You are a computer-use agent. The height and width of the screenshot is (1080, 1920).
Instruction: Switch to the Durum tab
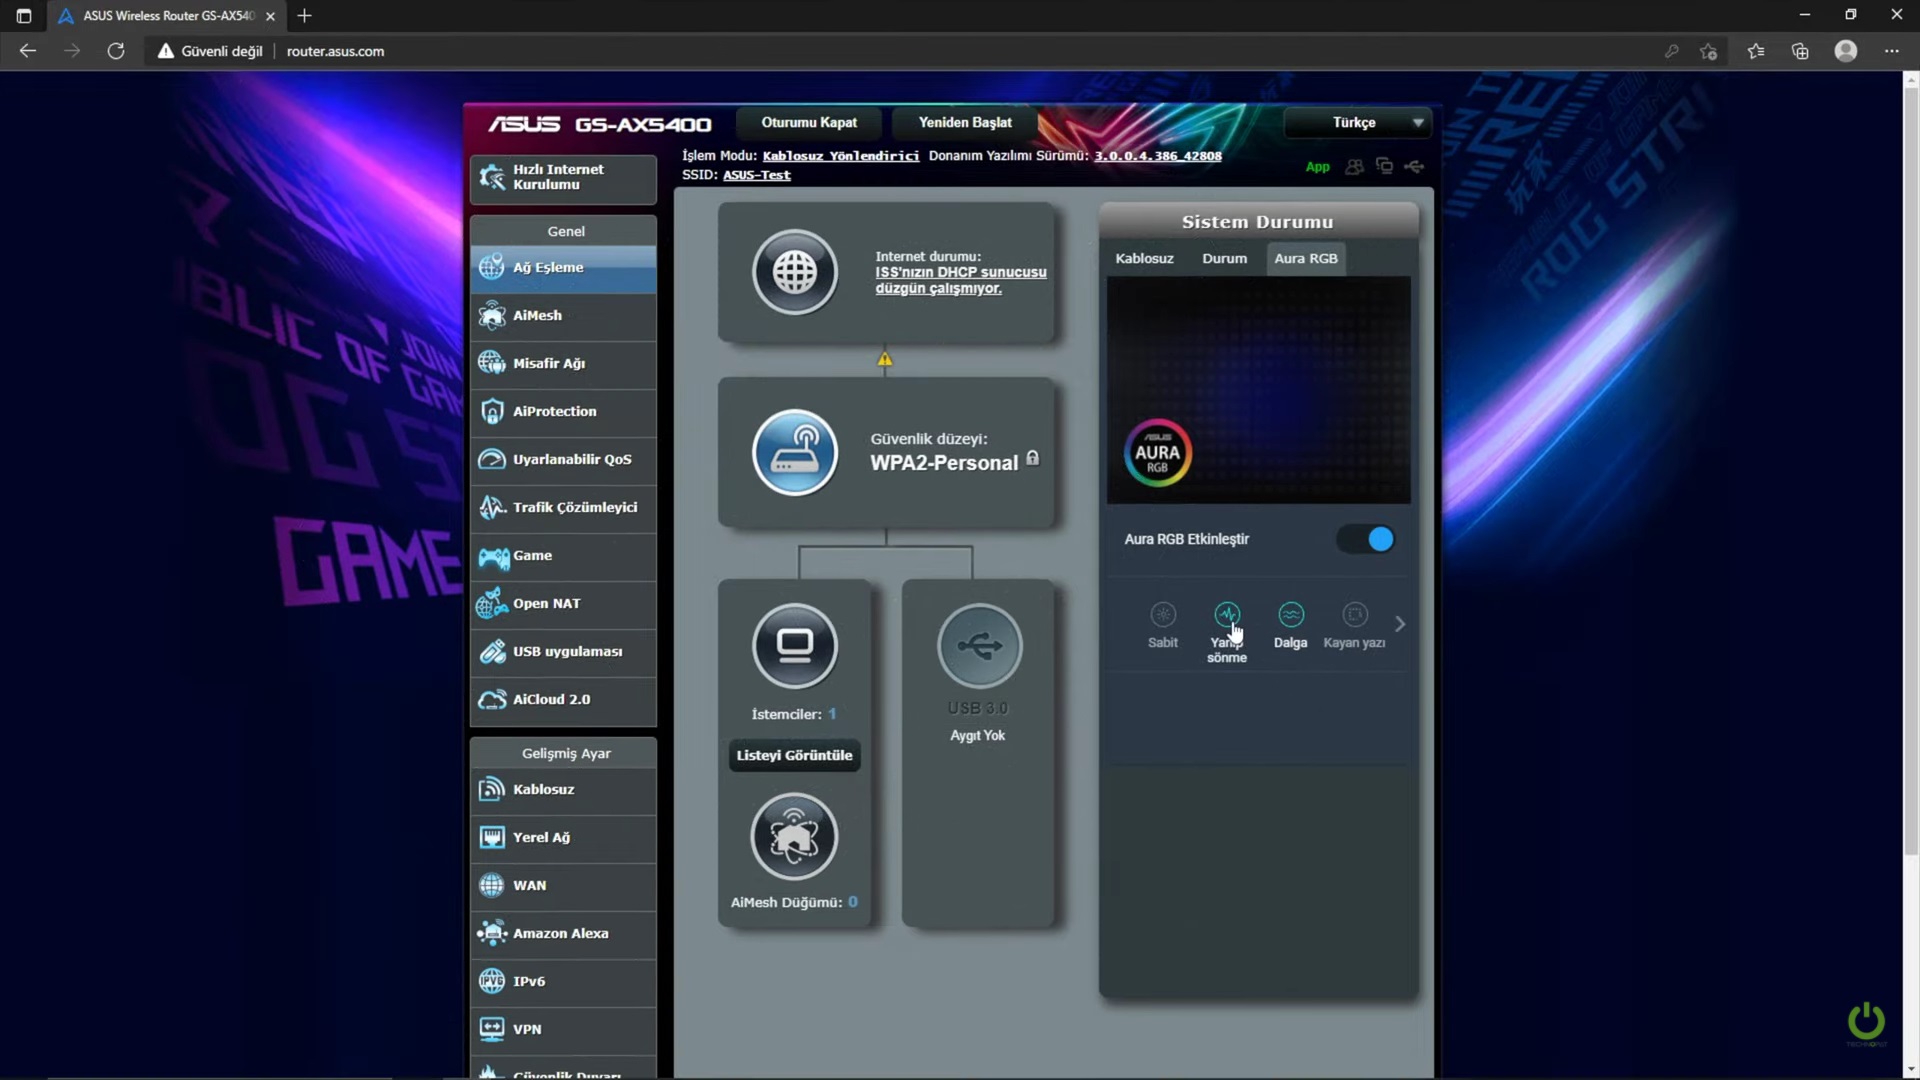click(x=1224, y=258)
